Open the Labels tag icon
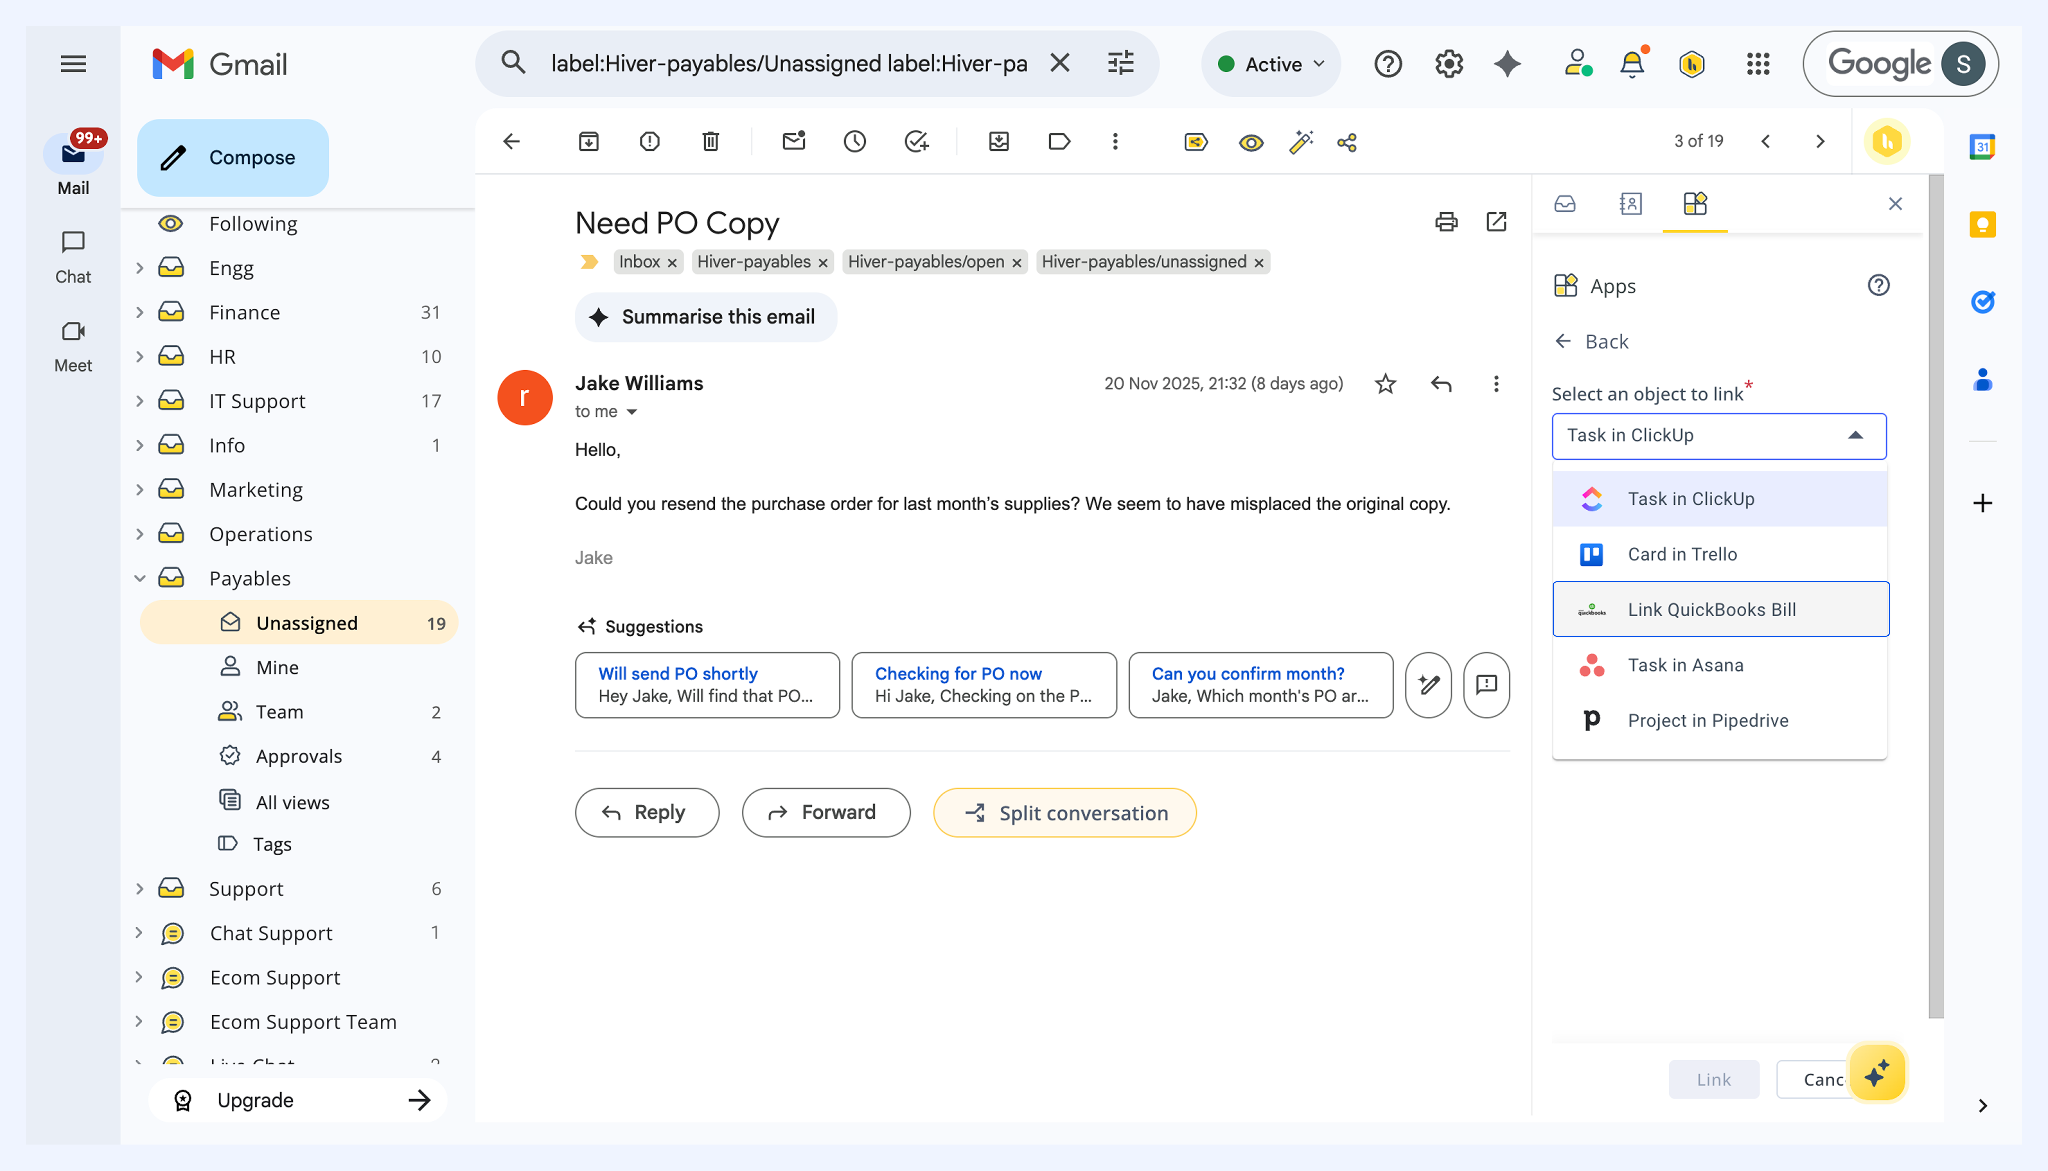2048x1171 pixels. (1060, 142)
